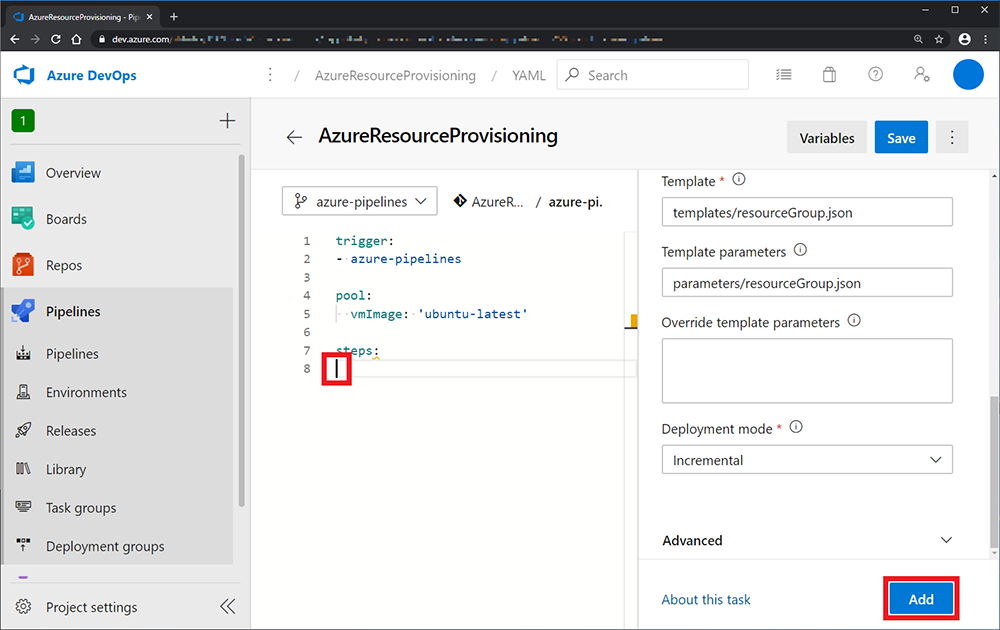Open AzureResourceProvisioning breadcrumb link
The width and height of the screenshot is (1000, 630).
point(395,75)
